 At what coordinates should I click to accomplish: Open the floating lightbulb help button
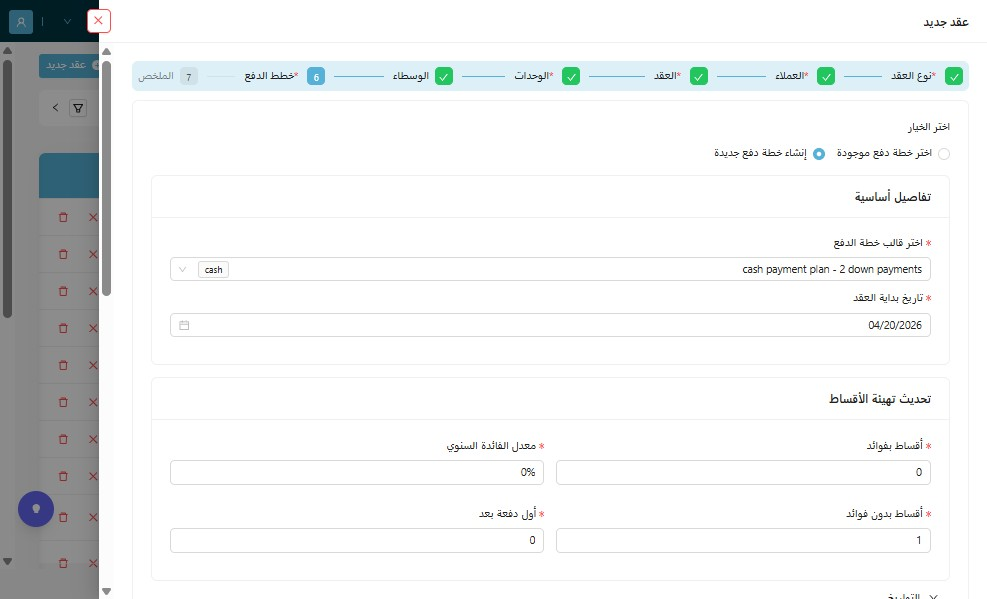tap(36, 508)
